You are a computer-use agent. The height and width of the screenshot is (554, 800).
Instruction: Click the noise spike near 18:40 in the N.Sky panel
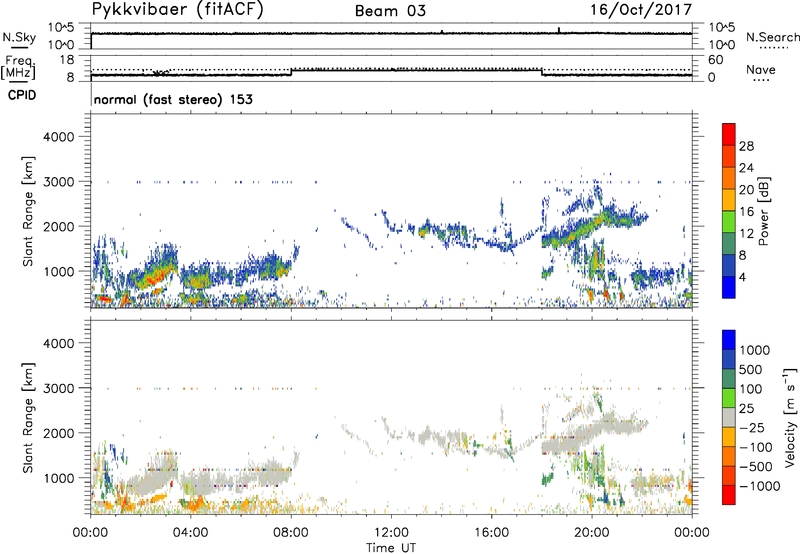coord(559,30)
